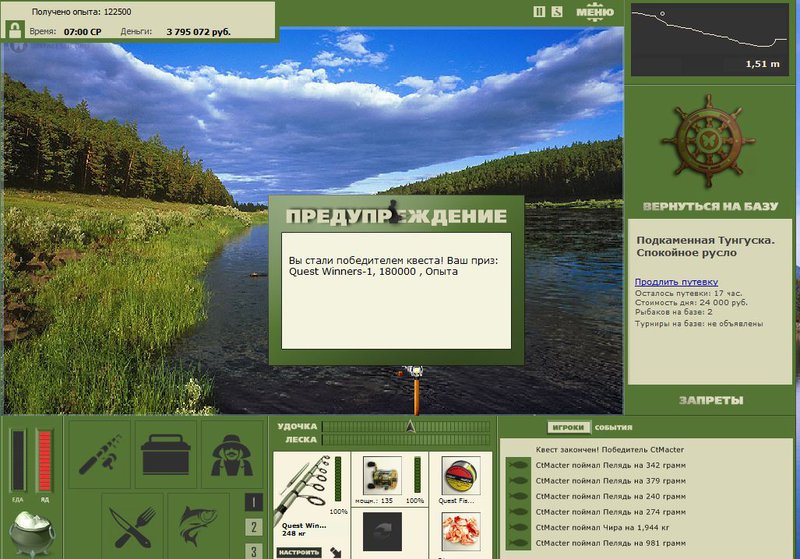Click the groundbait pot icon

click(x=33, y=533)
